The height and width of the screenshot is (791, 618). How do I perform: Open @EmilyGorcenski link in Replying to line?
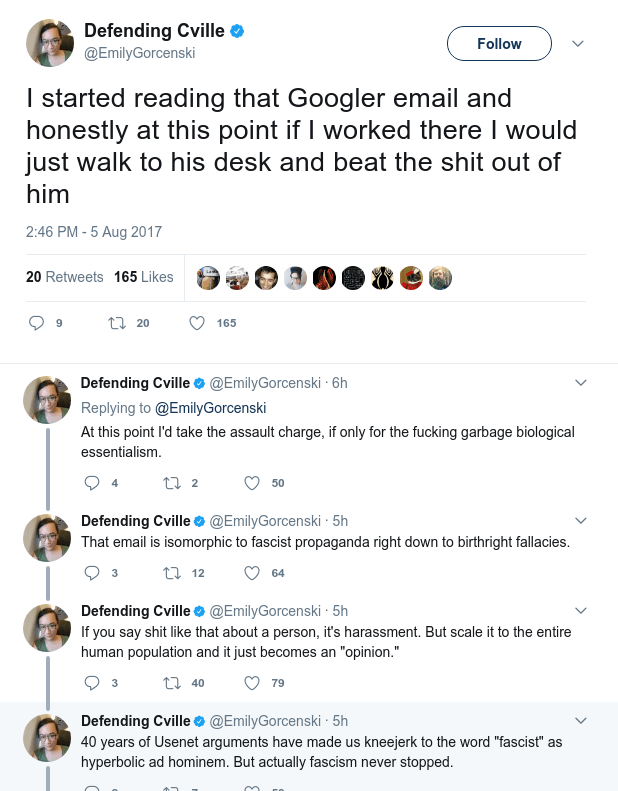[210, 408]
